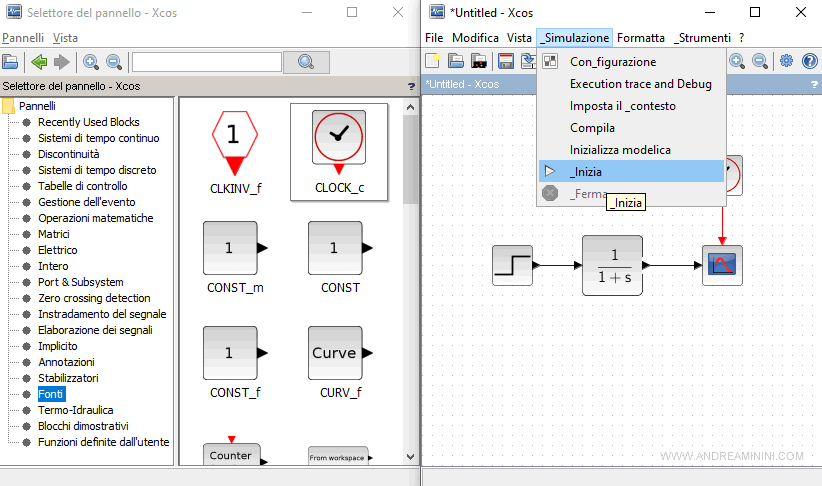Select the step function block in diagram
Viewport: 822px width, 486px height.
coord(513,265)
